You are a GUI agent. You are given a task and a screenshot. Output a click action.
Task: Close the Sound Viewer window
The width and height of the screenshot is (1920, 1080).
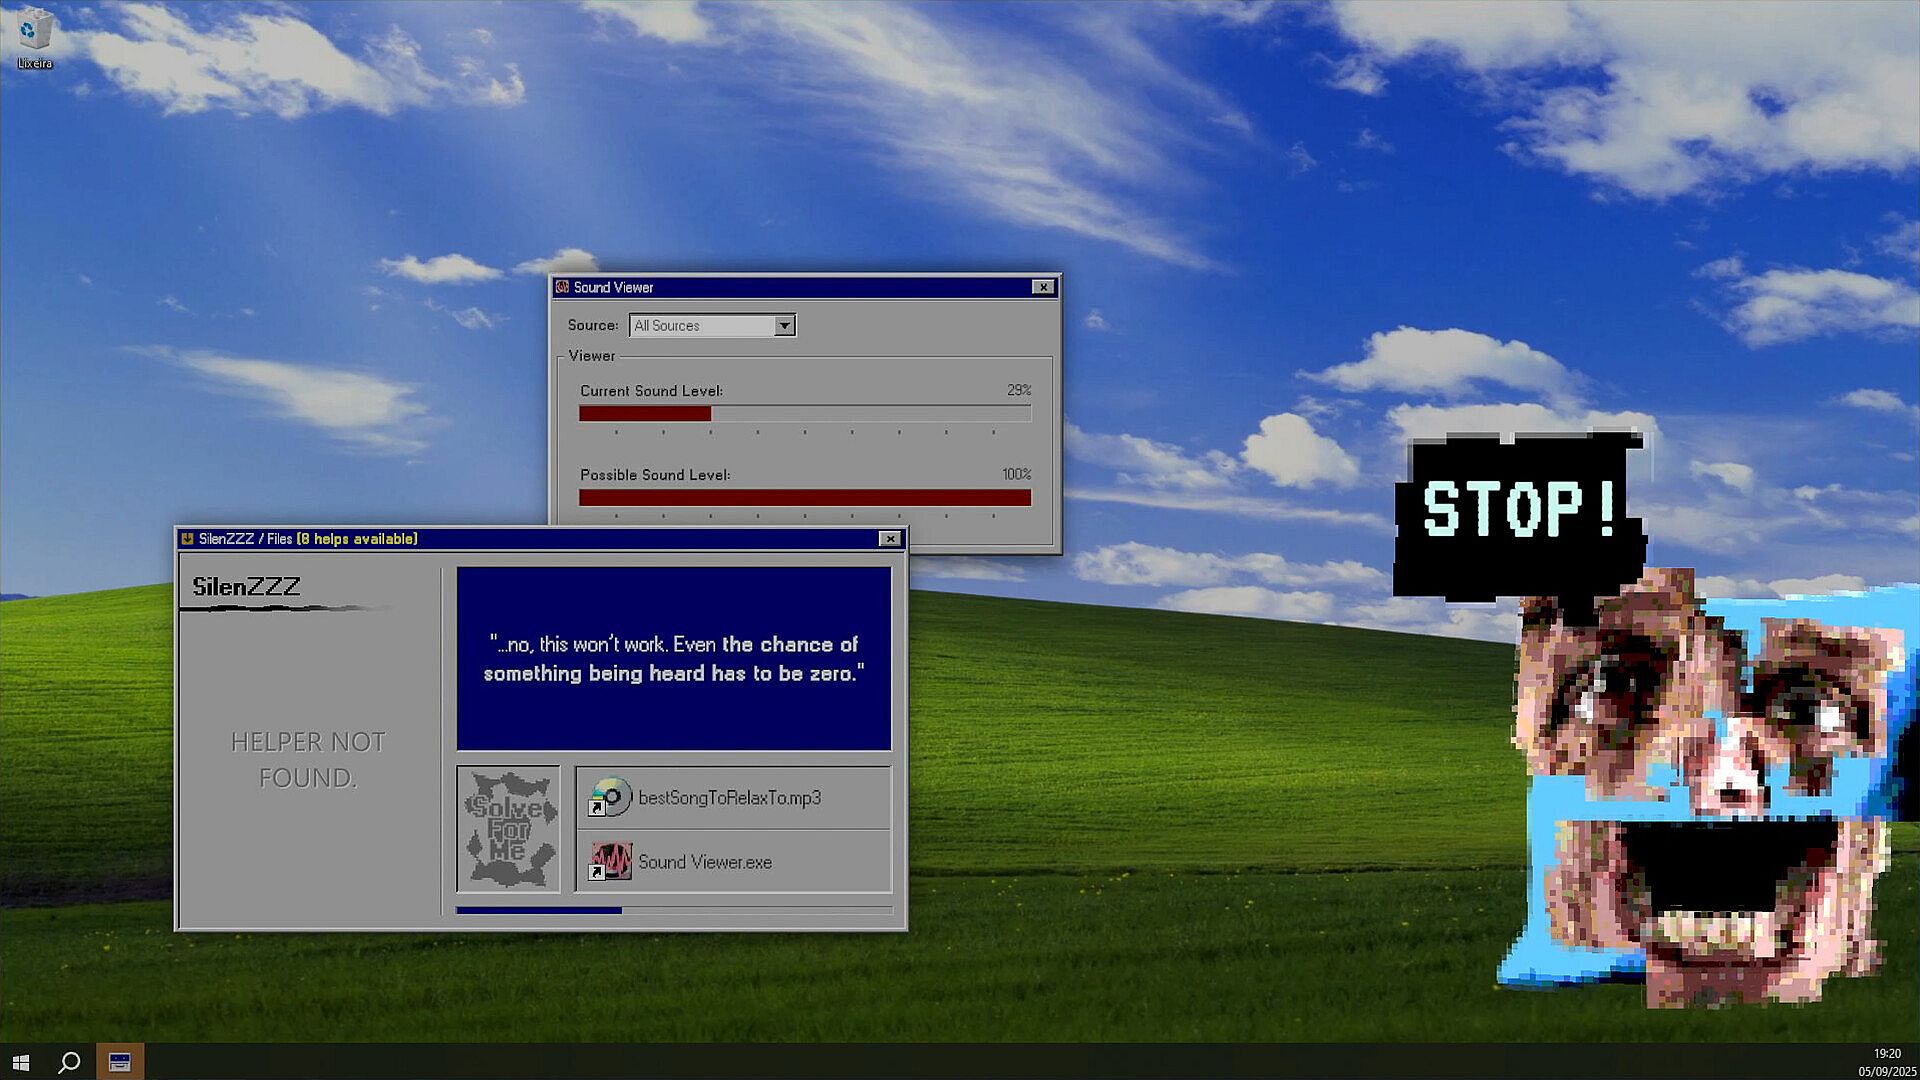click(1042, 287)
